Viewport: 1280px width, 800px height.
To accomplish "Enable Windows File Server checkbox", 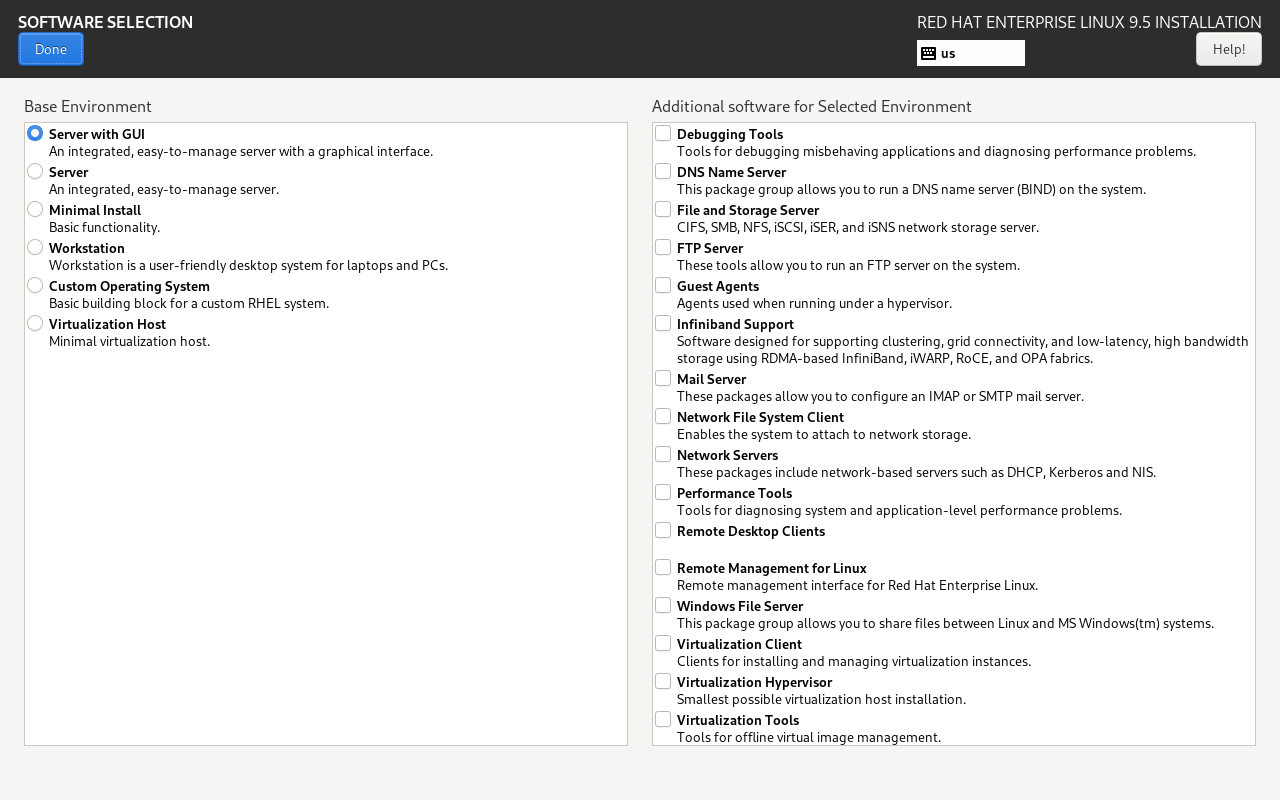I will [663, 605].
